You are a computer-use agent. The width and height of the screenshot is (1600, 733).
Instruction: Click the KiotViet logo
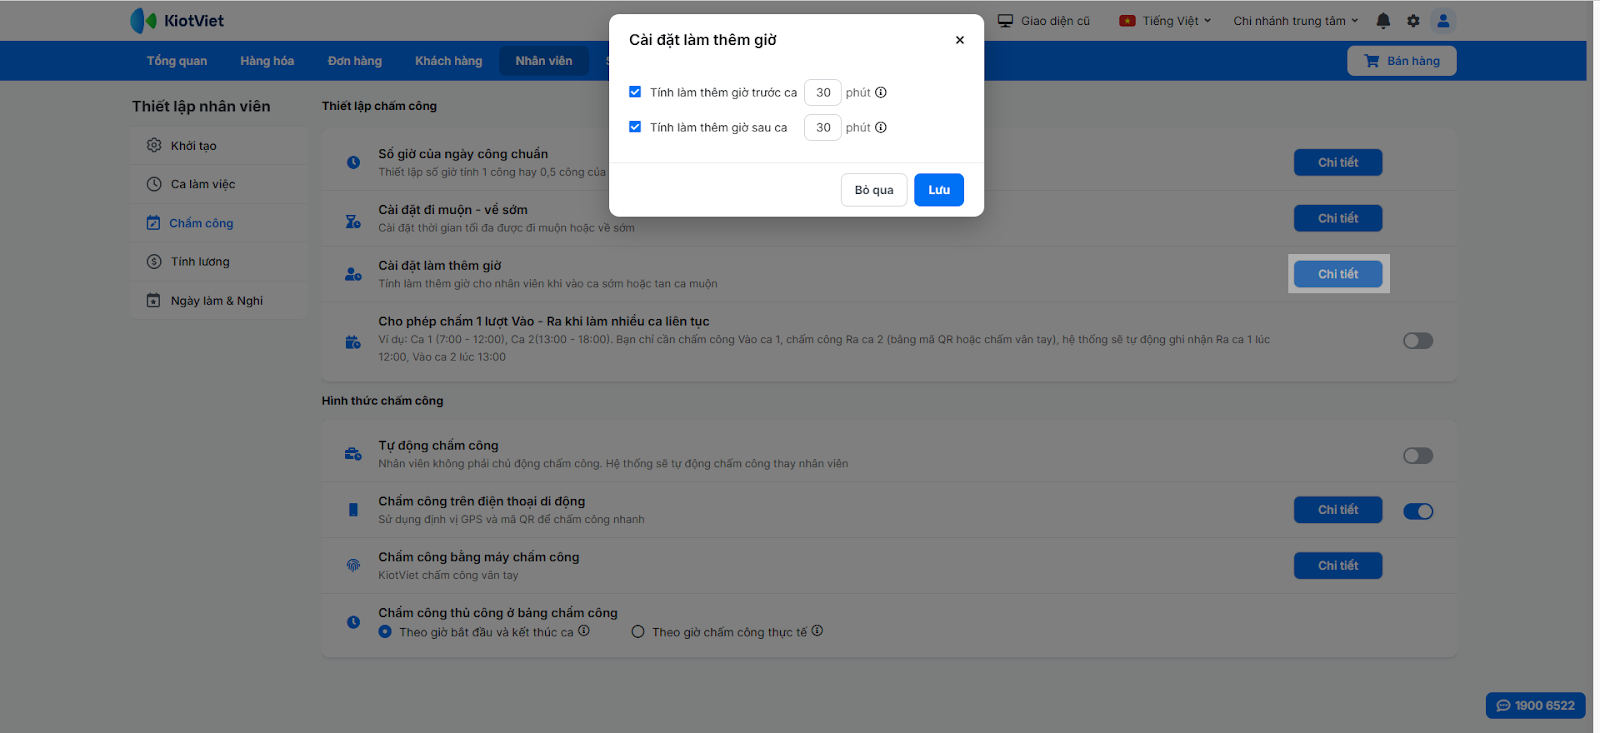(177, 21)
